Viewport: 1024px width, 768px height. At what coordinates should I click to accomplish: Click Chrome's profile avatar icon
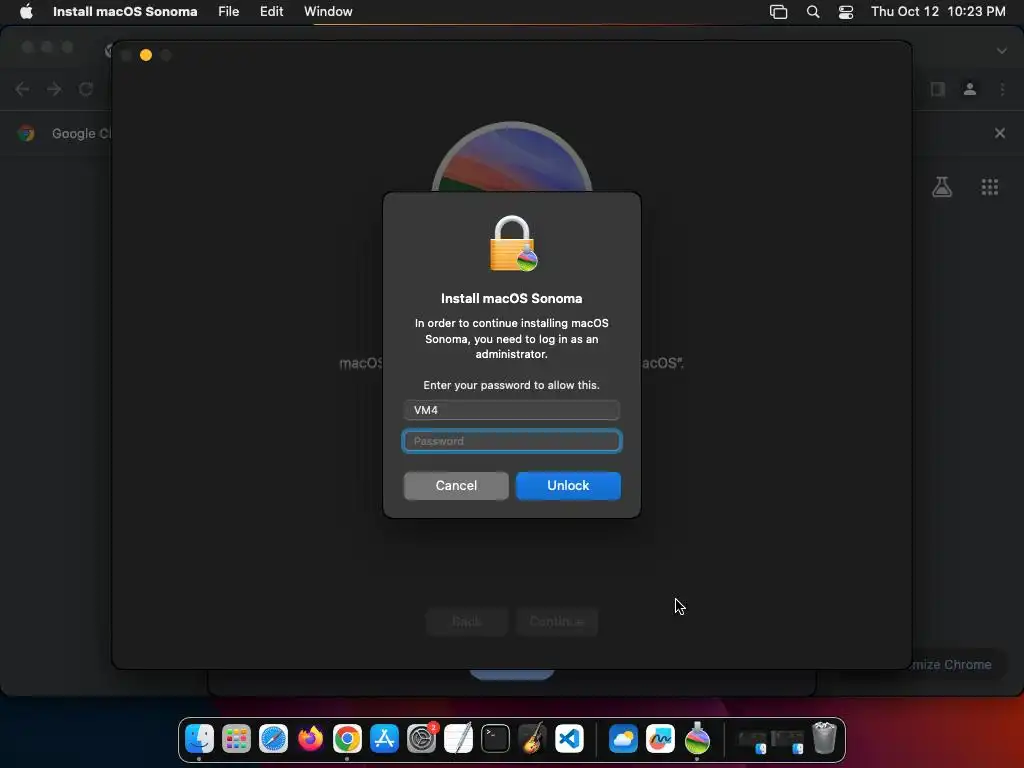tap(970, 89)
